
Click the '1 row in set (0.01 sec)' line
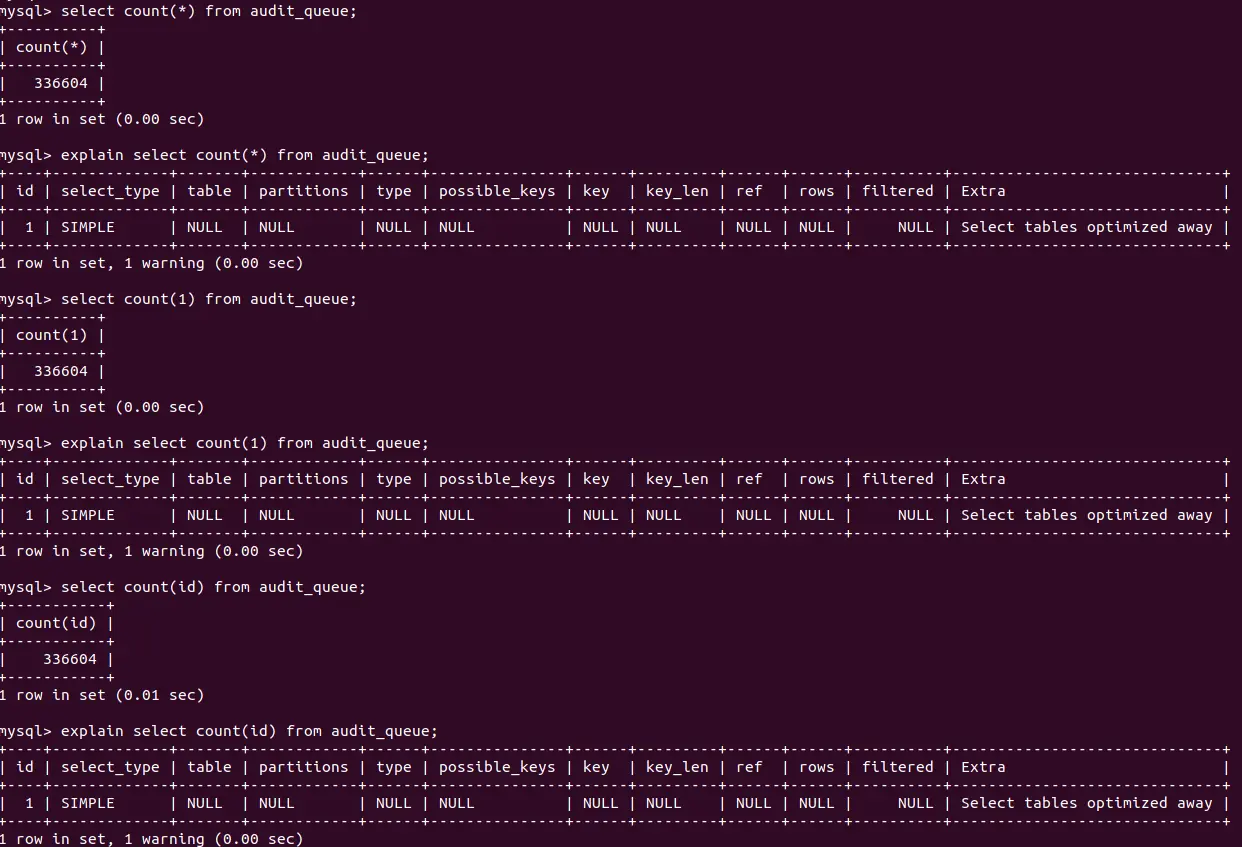[101, 695]
